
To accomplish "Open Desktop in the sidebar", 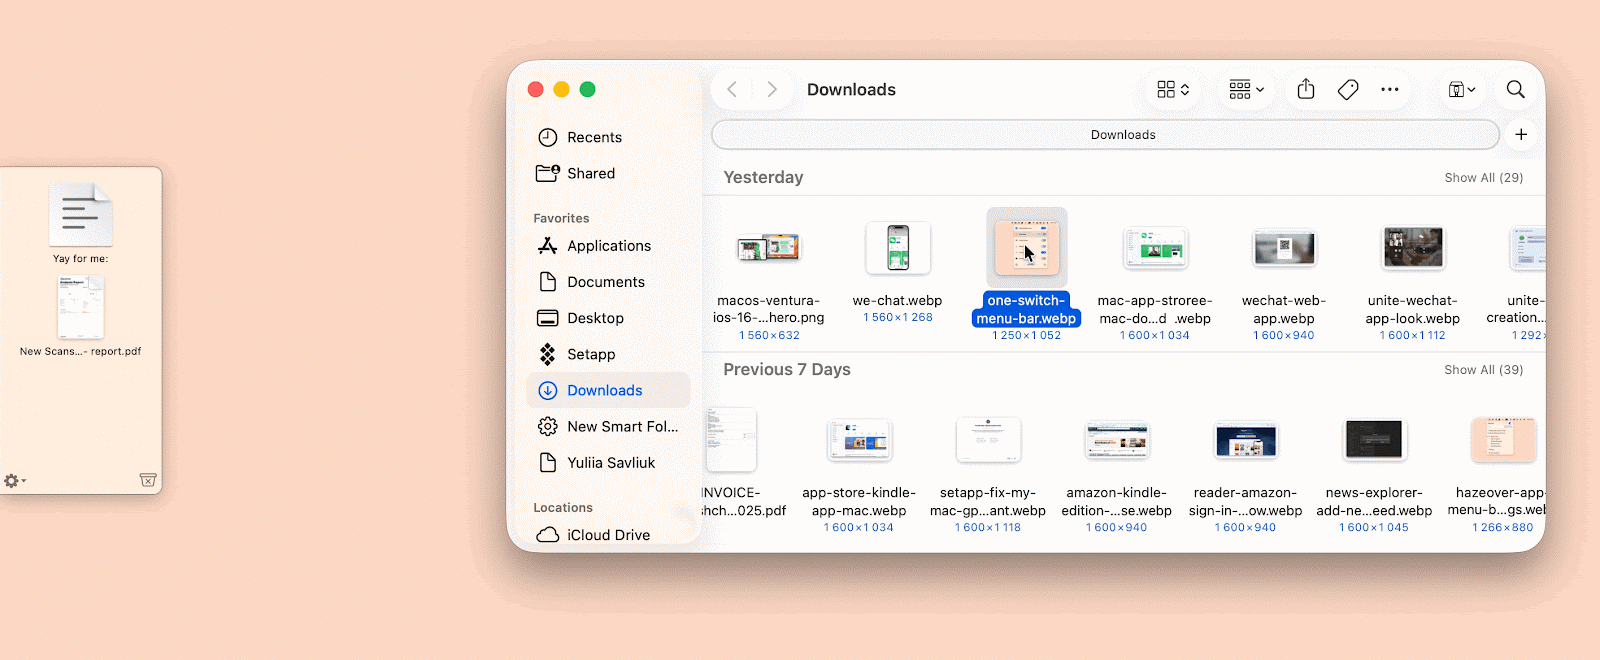I will click(x=608, y=318).
